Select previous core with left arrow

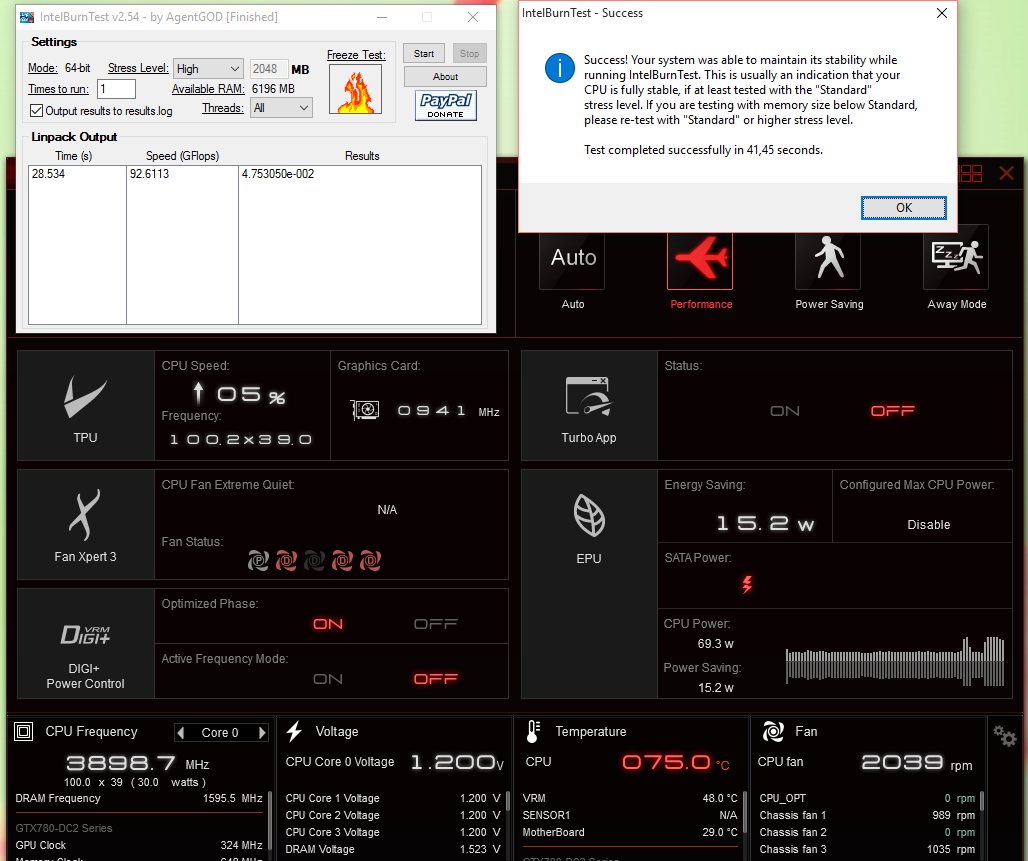(x=182, y=732)
